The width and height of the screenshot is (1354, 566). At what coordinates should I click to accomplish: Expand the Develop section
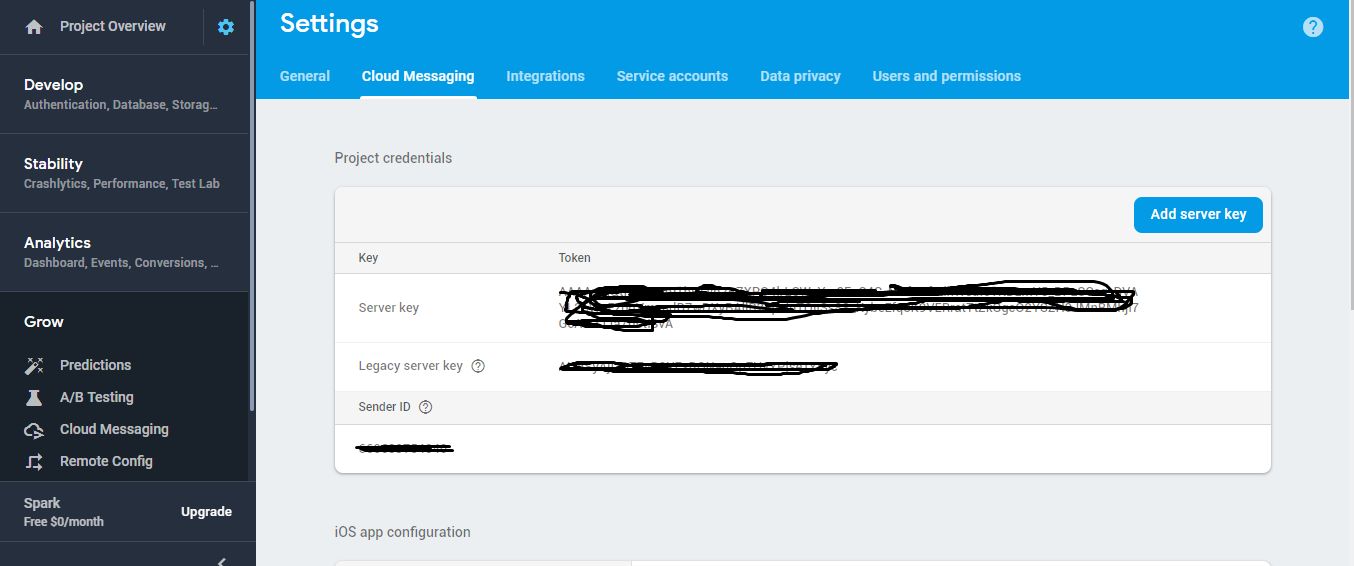tap(124, 94)
